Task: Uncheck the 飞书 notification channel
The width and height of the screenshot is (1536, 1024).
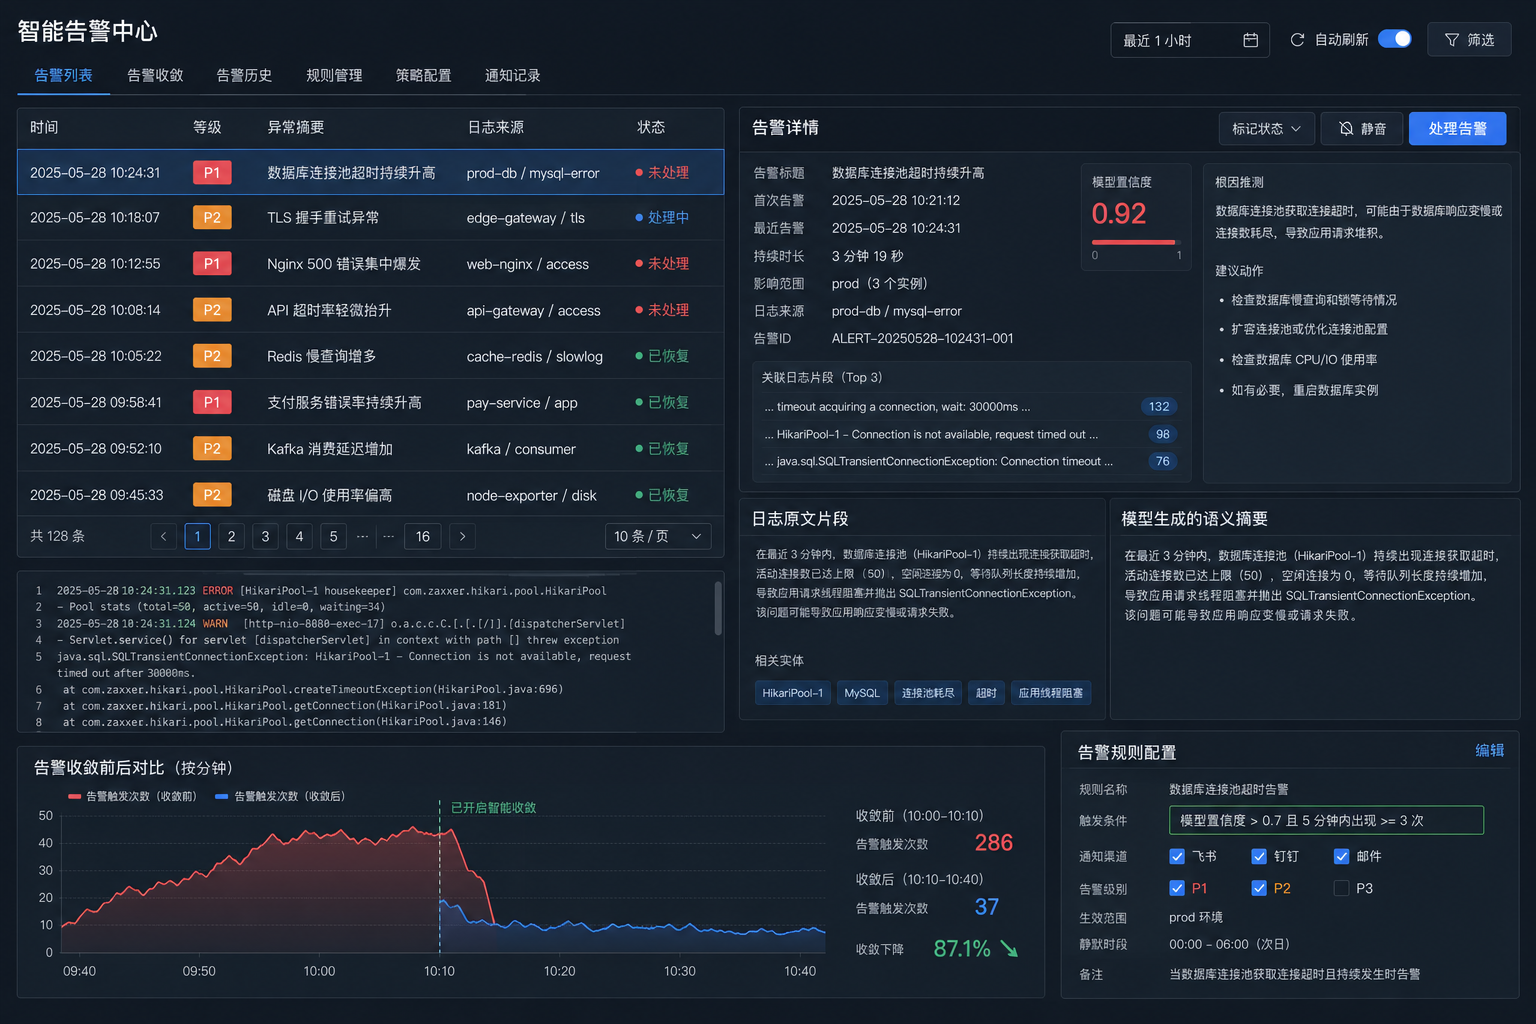Action: (x=1177, y=857)
